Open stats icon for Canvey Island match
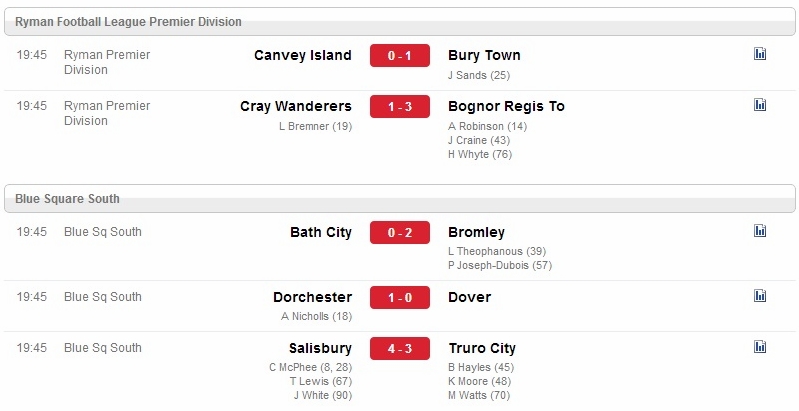 (x=760, y=53)
